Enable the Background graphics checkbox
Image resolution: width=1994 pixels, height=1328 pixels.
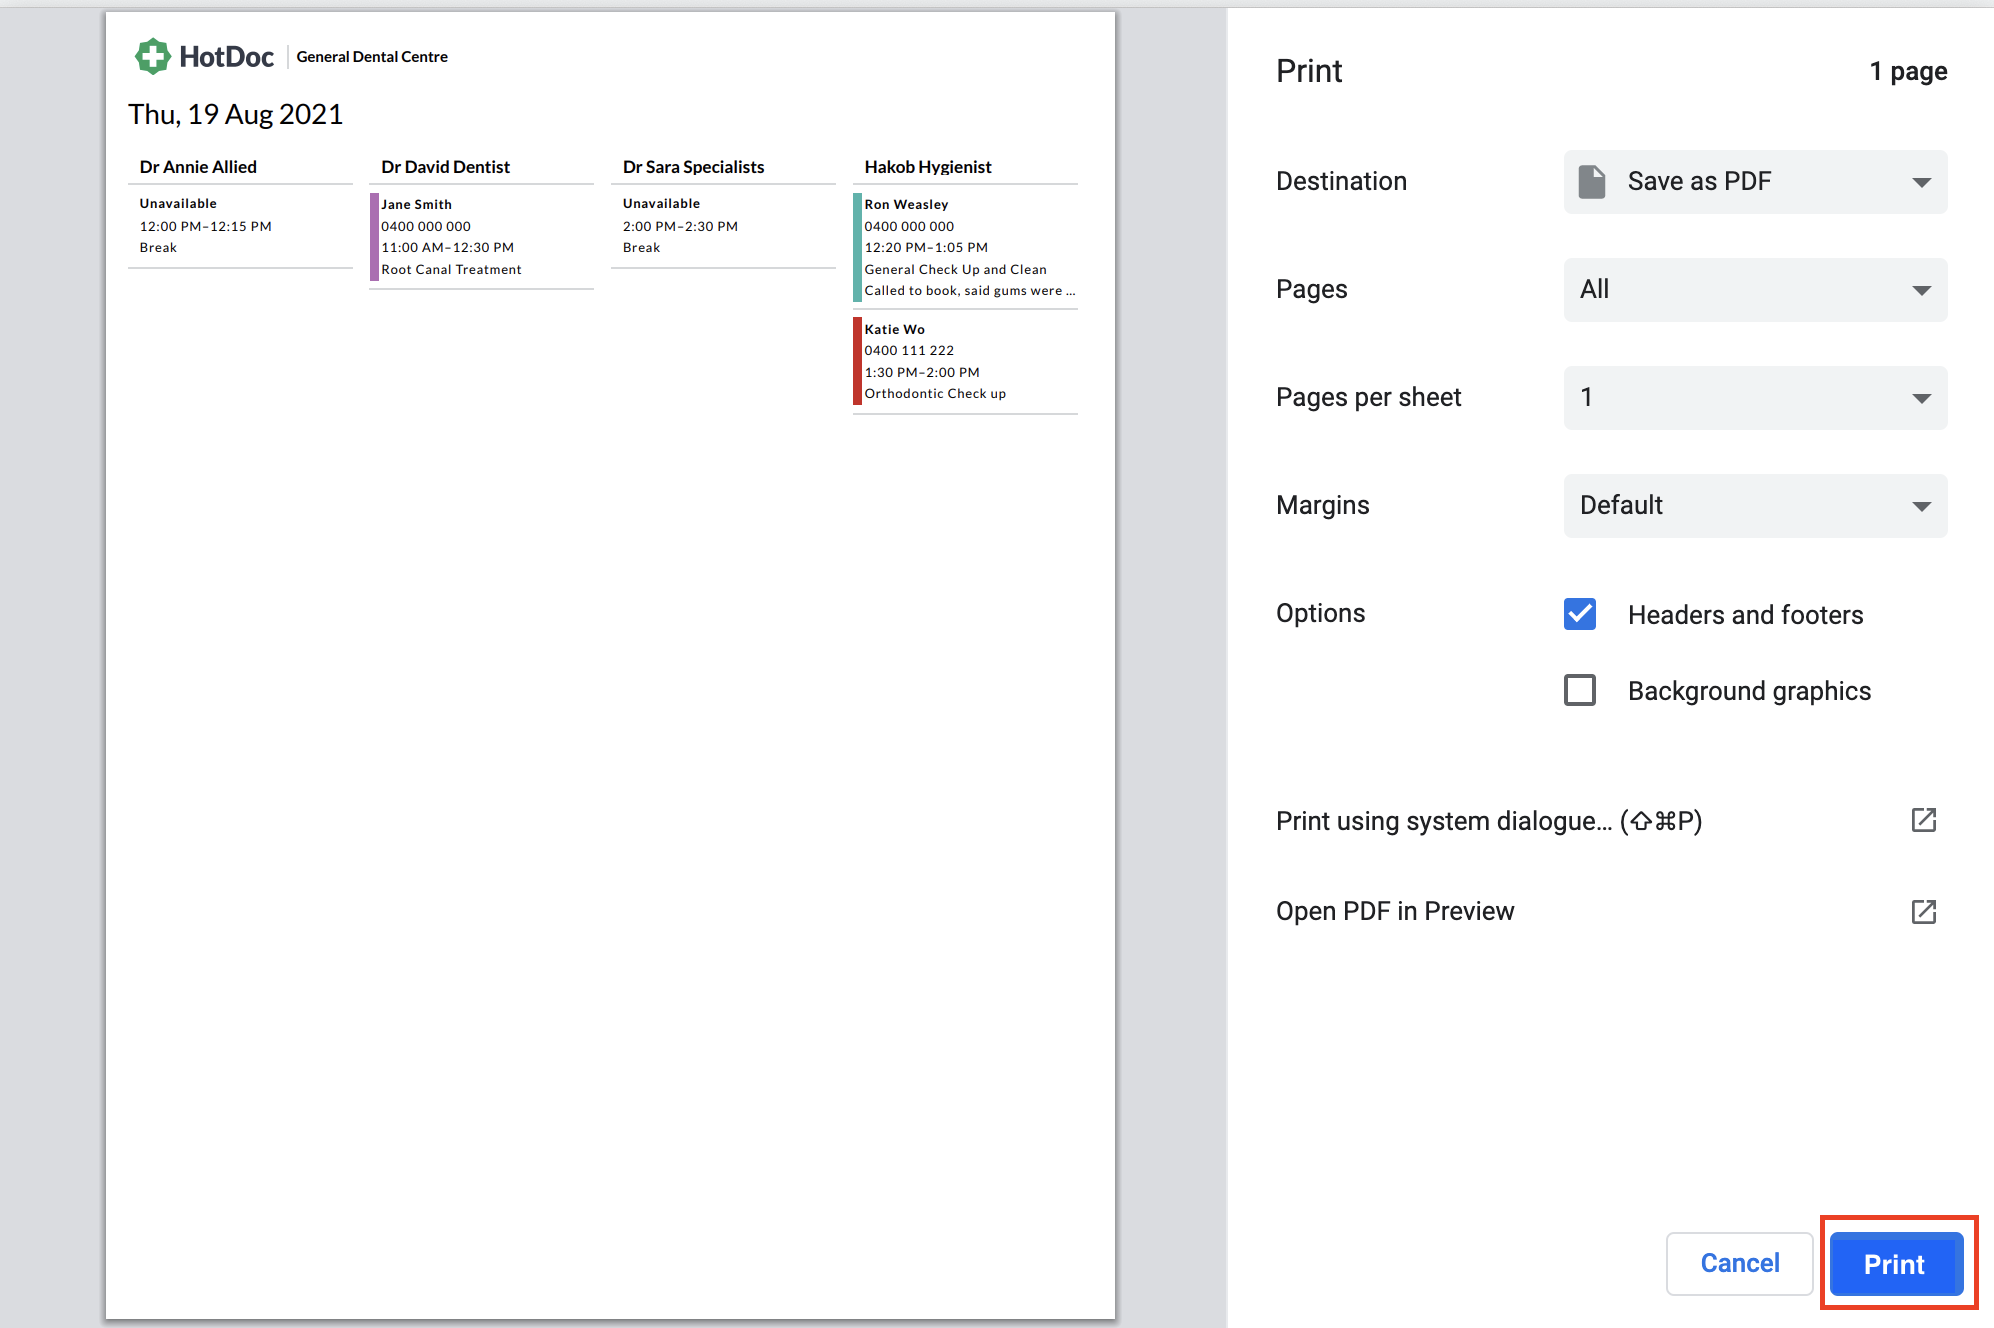[1580, 690]
